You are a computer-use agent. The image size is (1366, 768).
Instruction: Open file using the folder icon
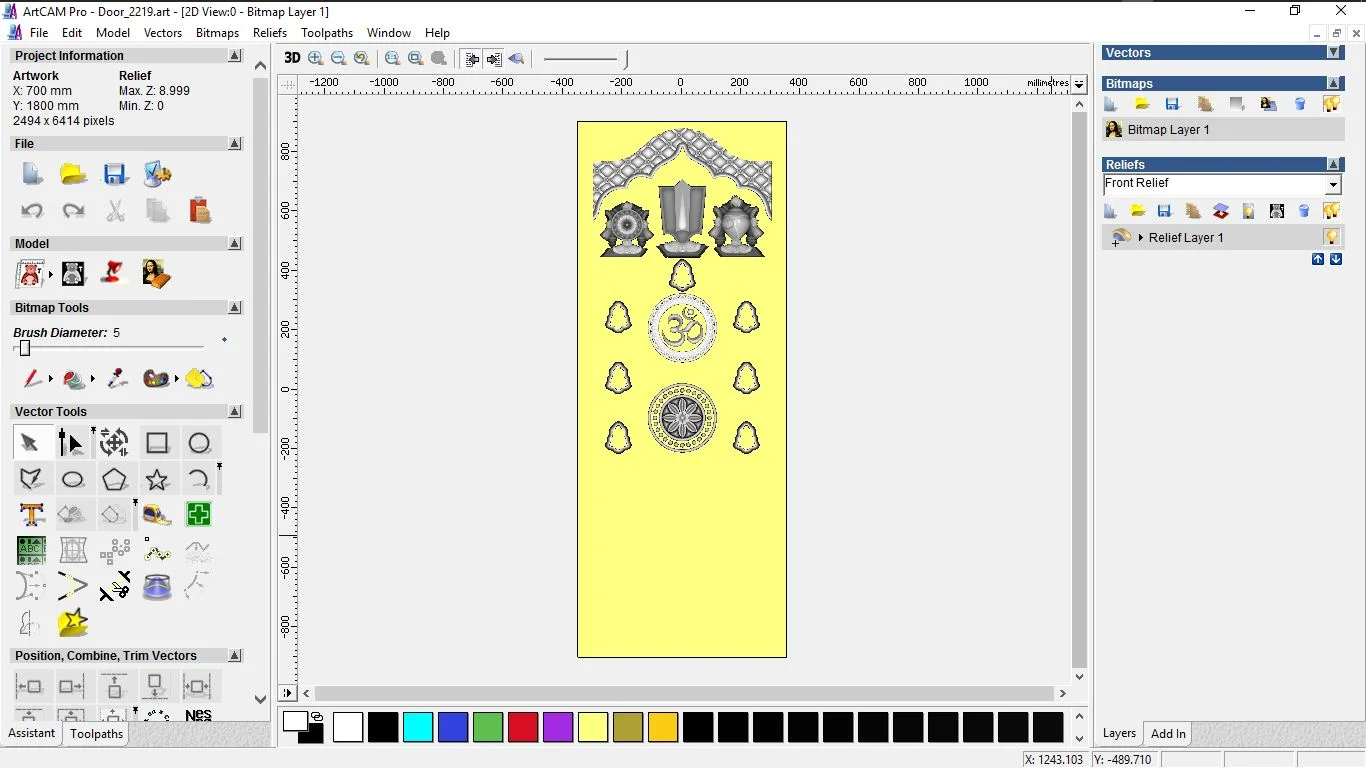point(73,175)
